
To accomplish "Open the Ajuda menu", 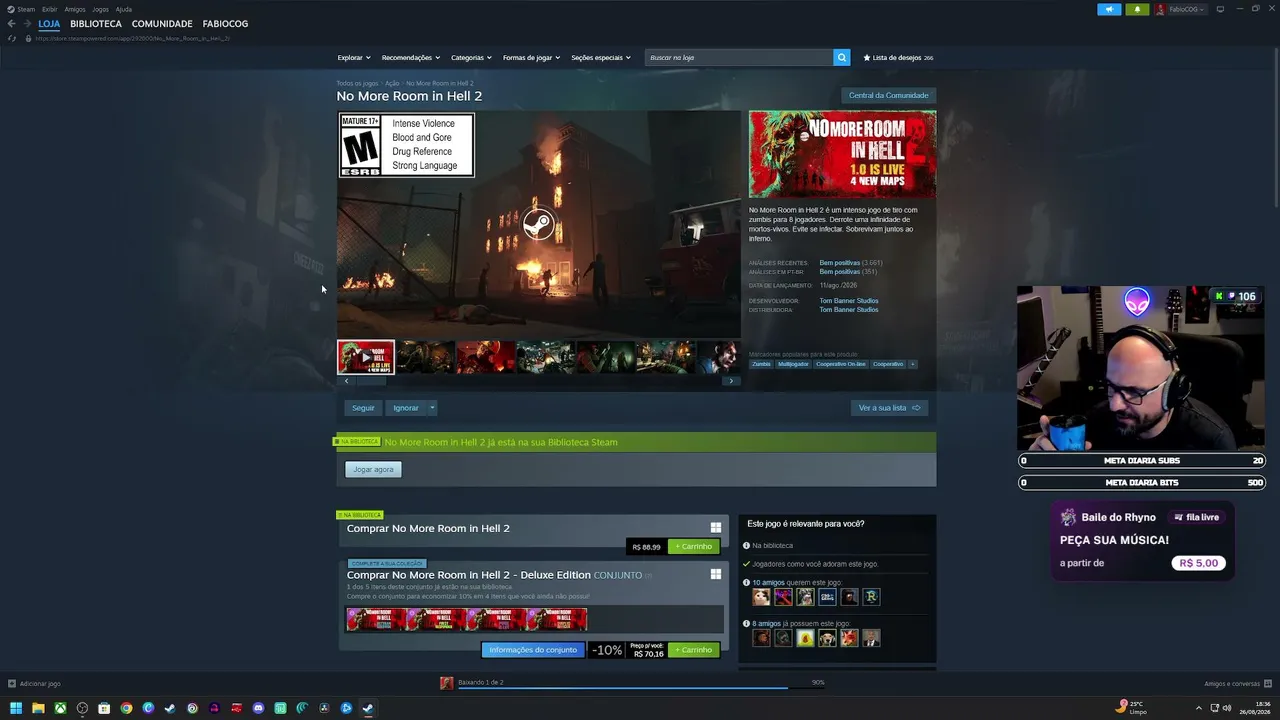I will pos(124,9).
